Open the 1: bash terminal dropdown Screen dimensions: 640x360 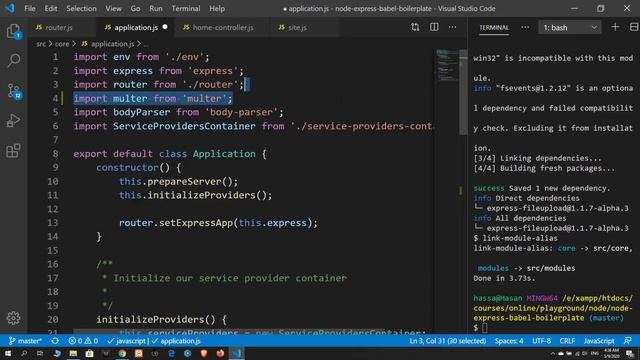570,27
